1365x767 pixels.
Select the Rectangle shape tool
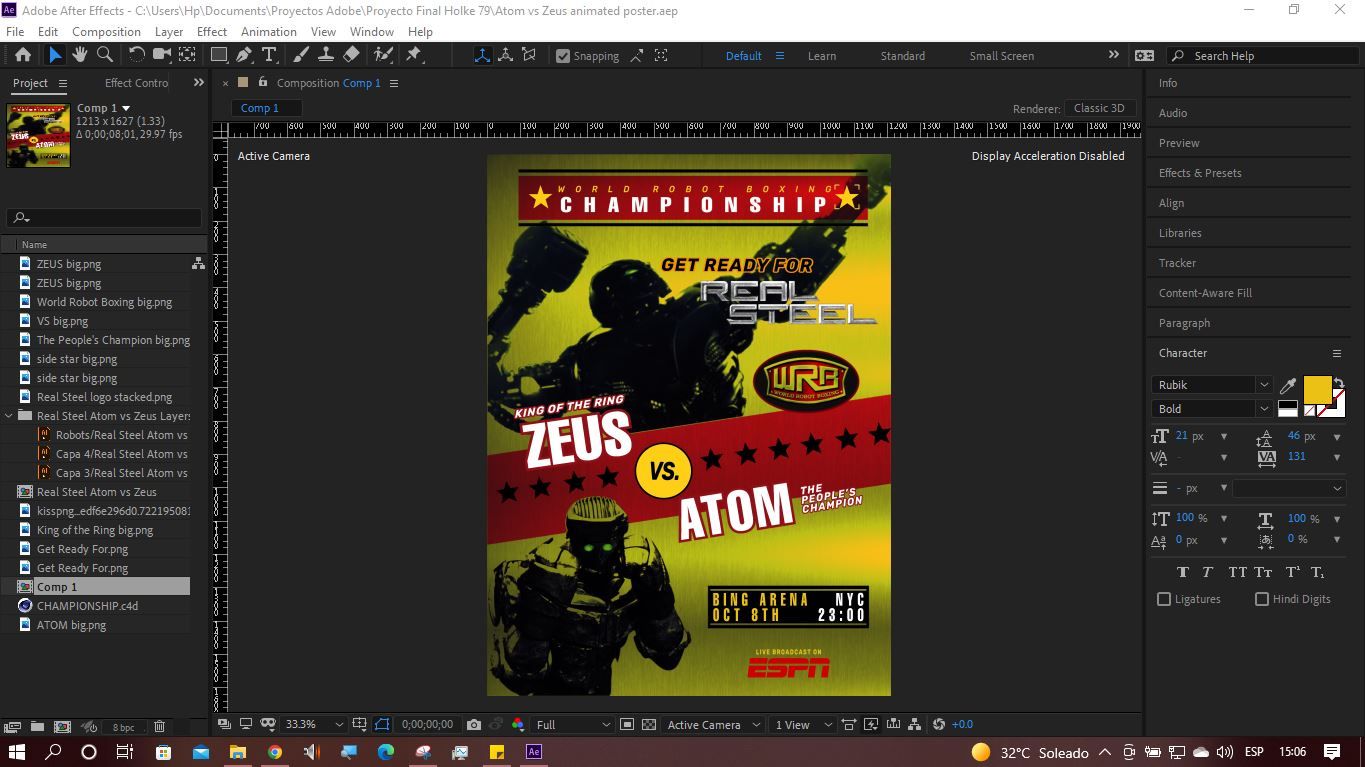pos(219,56)
